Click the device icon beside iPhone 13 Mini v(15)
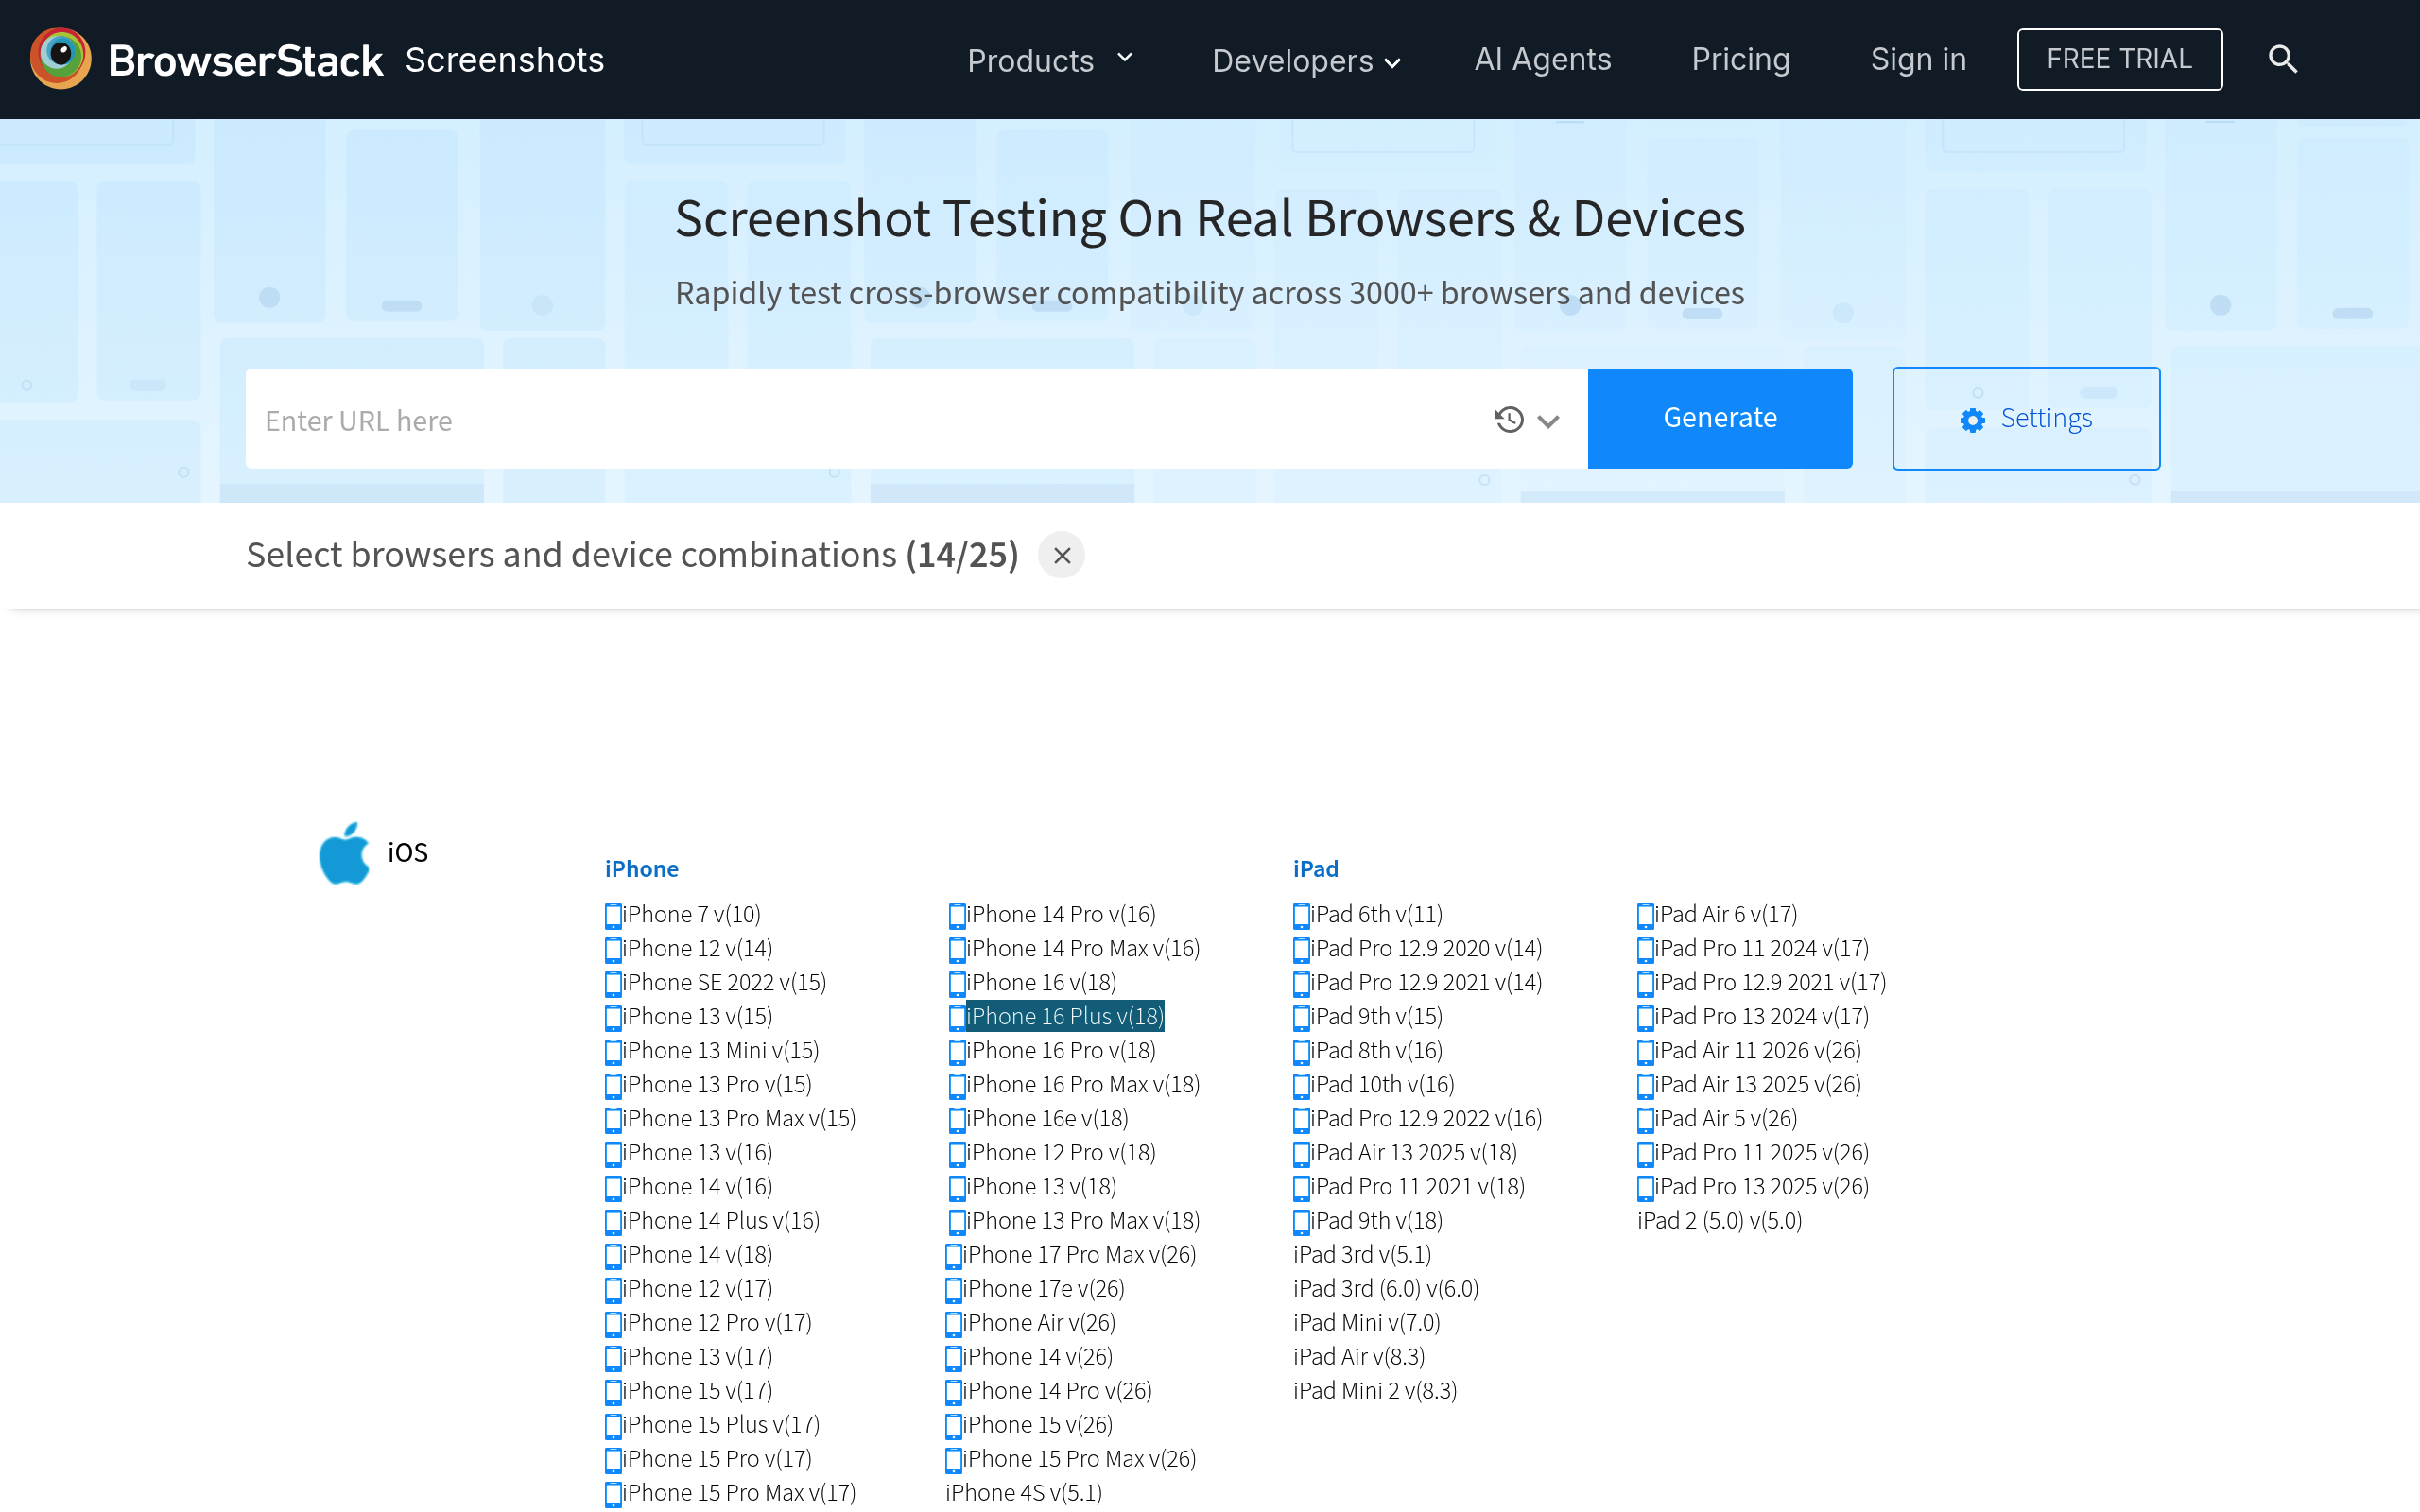The height and width of the screenshot is (1512, 2420). pyautogui.click(x=613, y=1051)
